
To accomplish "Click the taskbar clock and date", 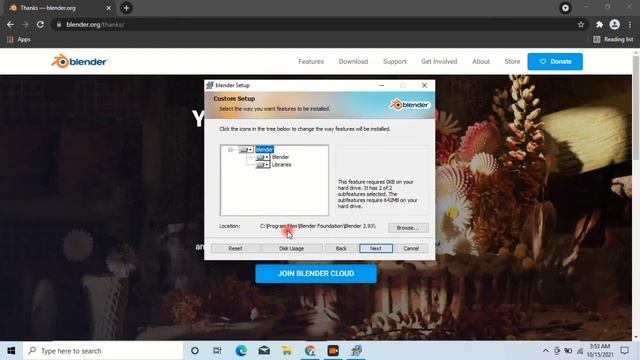I will (x=600, y=351).
